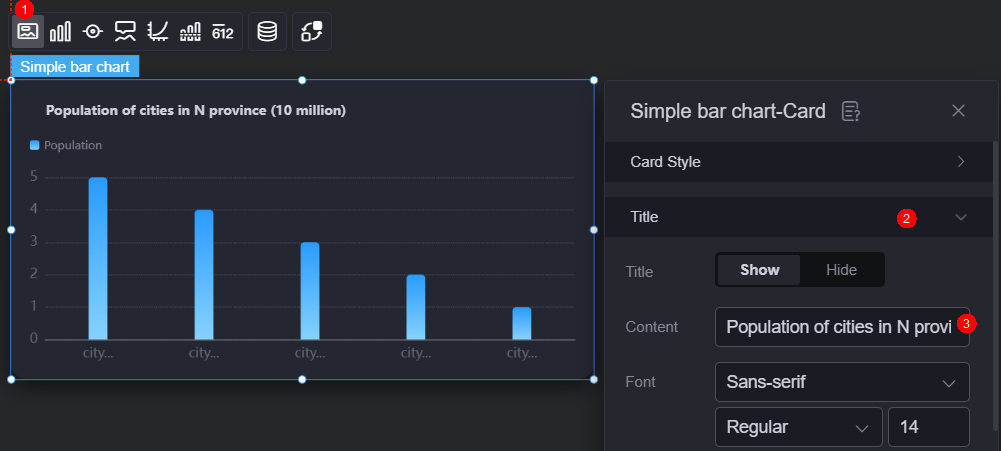The width and height of the screenshot is (1001, 451).
Task: Toggle the Population legend entry
Action: point(66,145)
